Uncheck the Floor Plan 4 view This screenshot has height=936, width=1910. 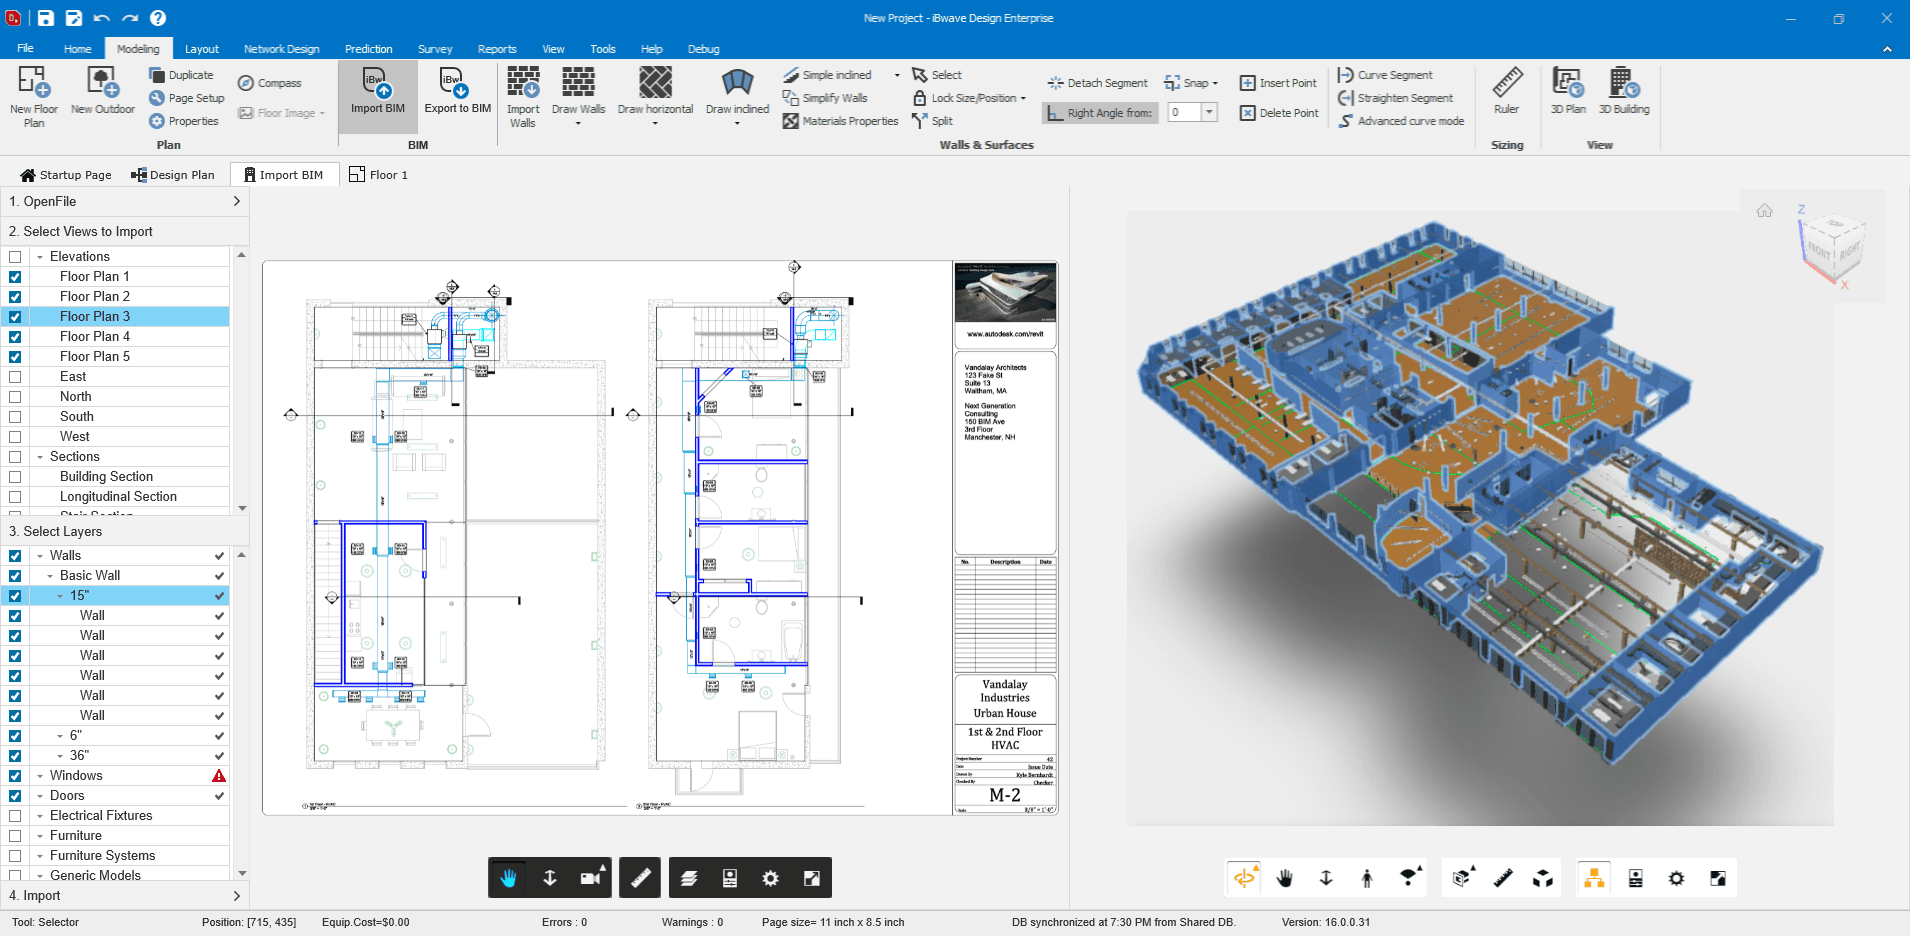tap(15, 337)
